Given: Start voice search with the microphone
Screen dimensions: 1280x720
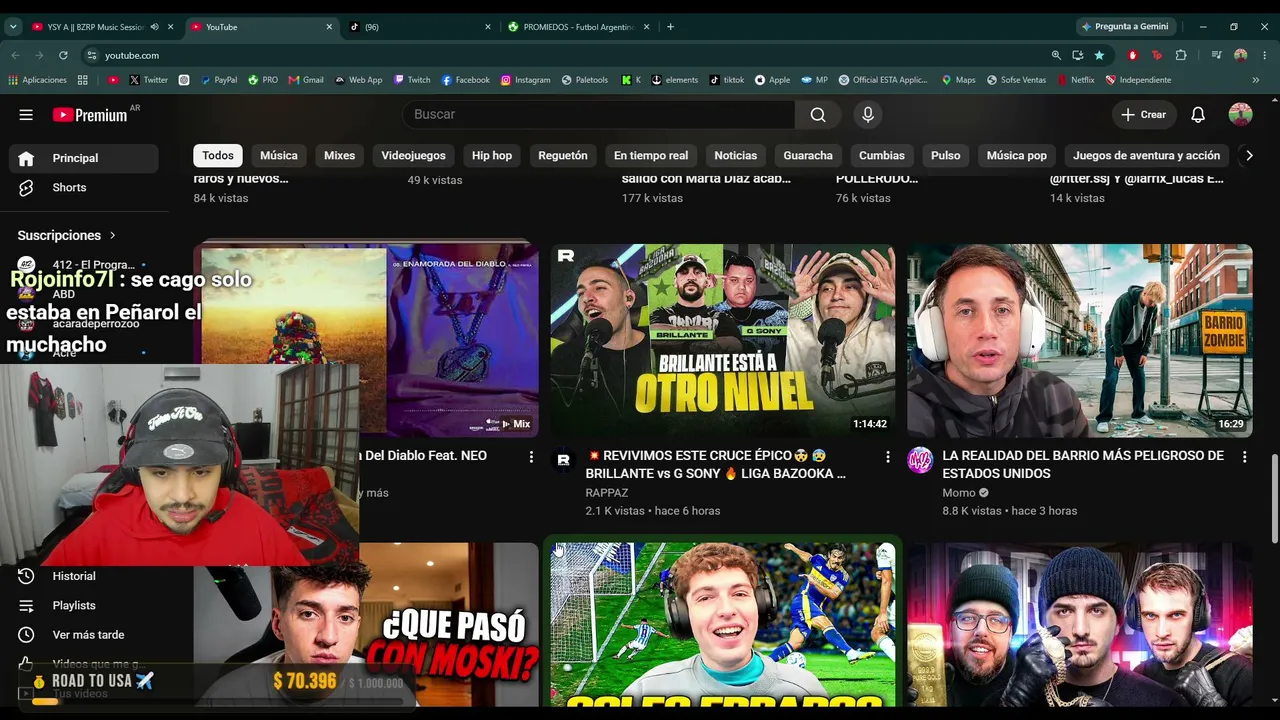Looking at the screenshot, I should 868,115.
